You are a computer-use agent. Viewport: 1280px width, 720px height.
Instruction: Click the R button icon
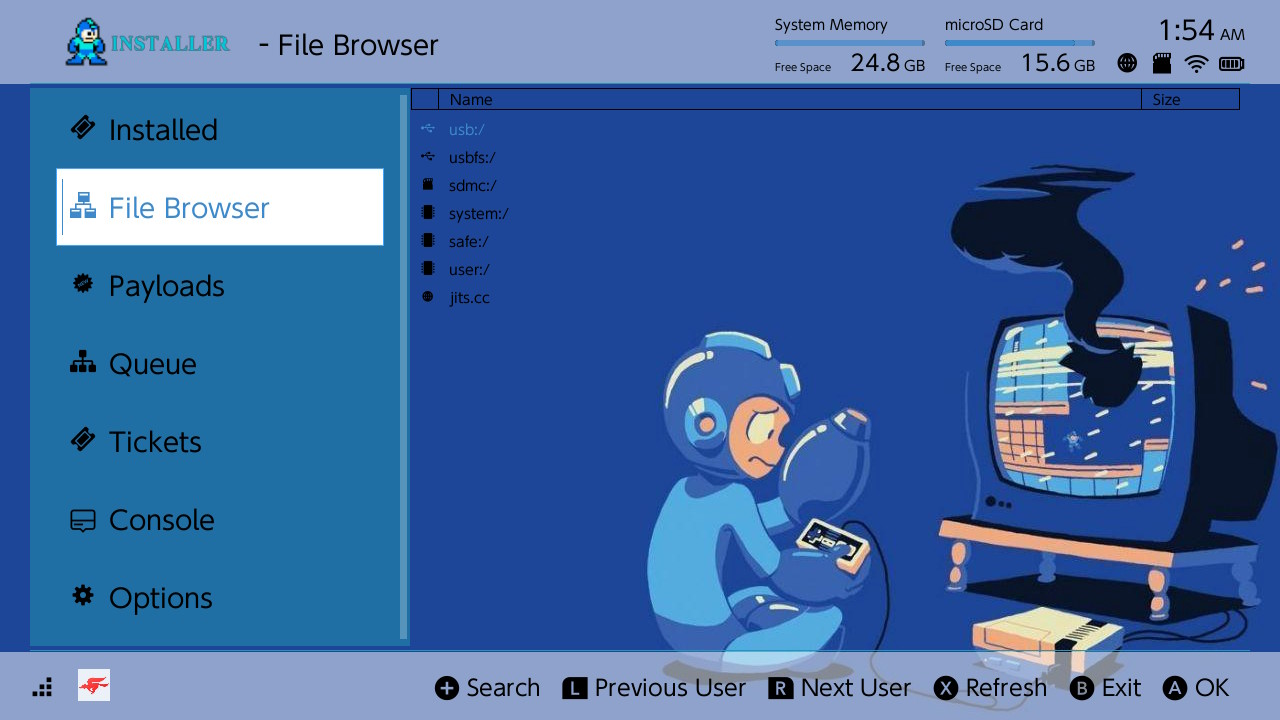click(781, 688)
